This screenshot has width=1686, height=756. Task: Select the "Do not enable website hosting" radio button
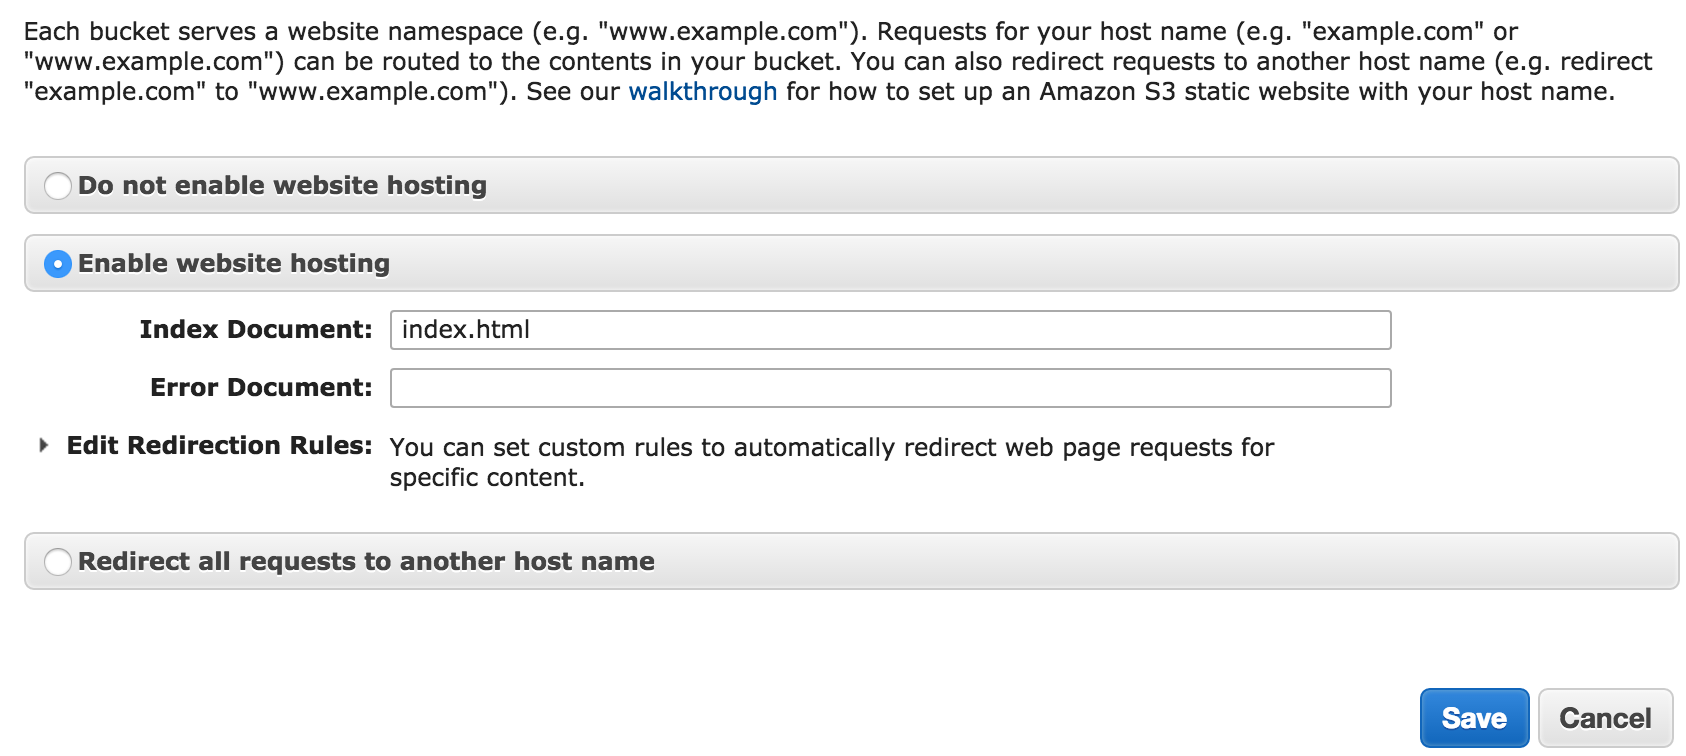pos(58,186)
